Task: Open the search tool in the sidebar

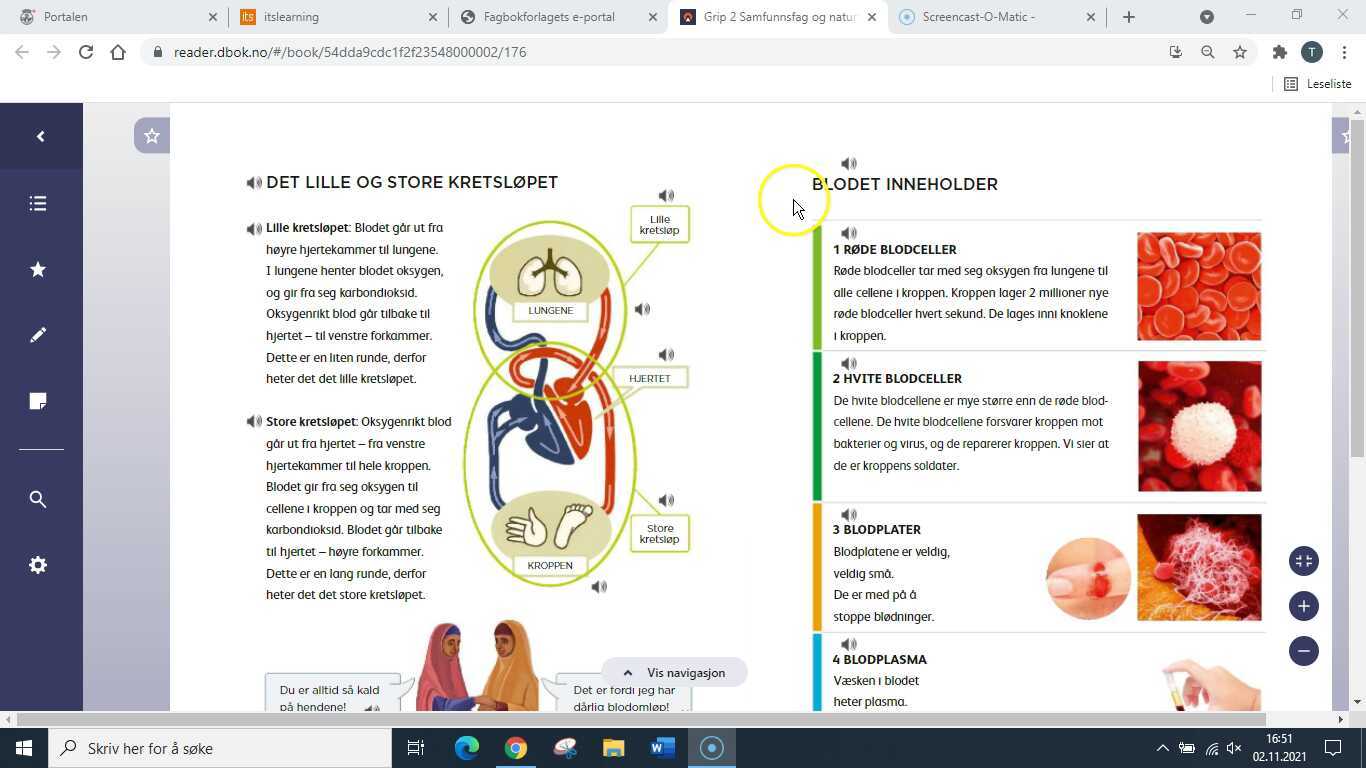Action: [38, 499]
